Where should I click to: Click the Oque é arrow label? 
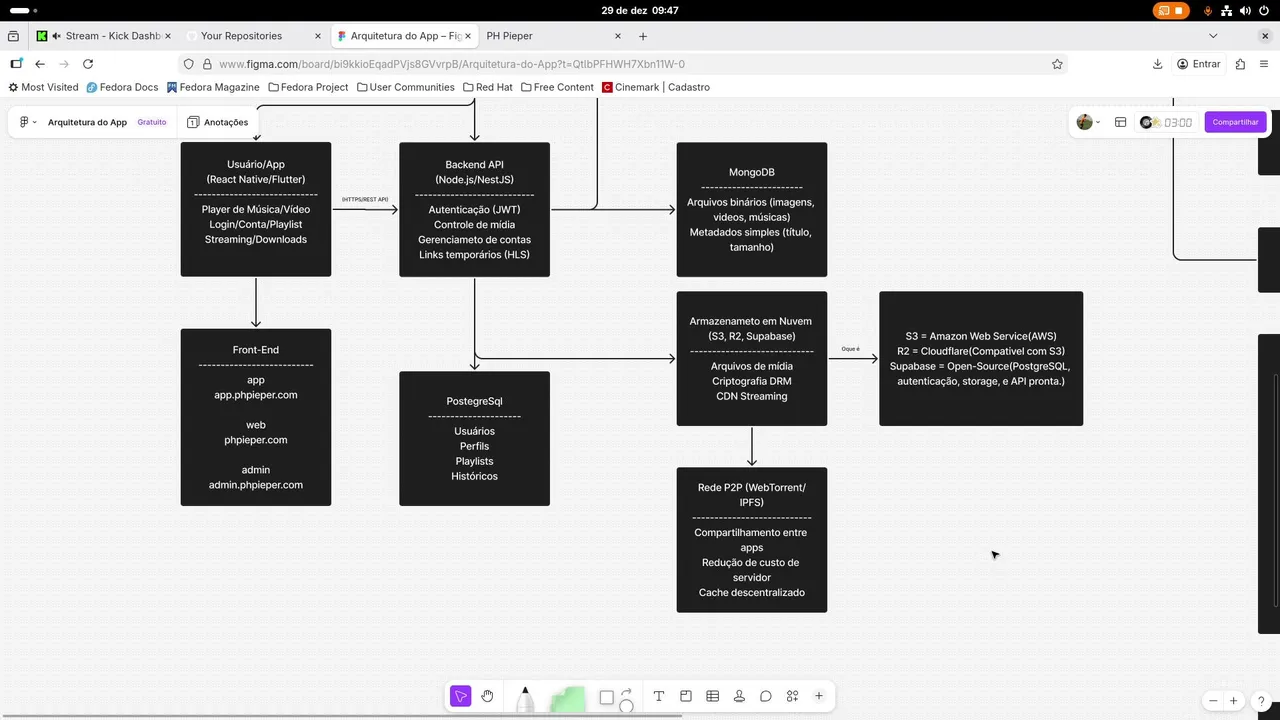coord(851,349)
